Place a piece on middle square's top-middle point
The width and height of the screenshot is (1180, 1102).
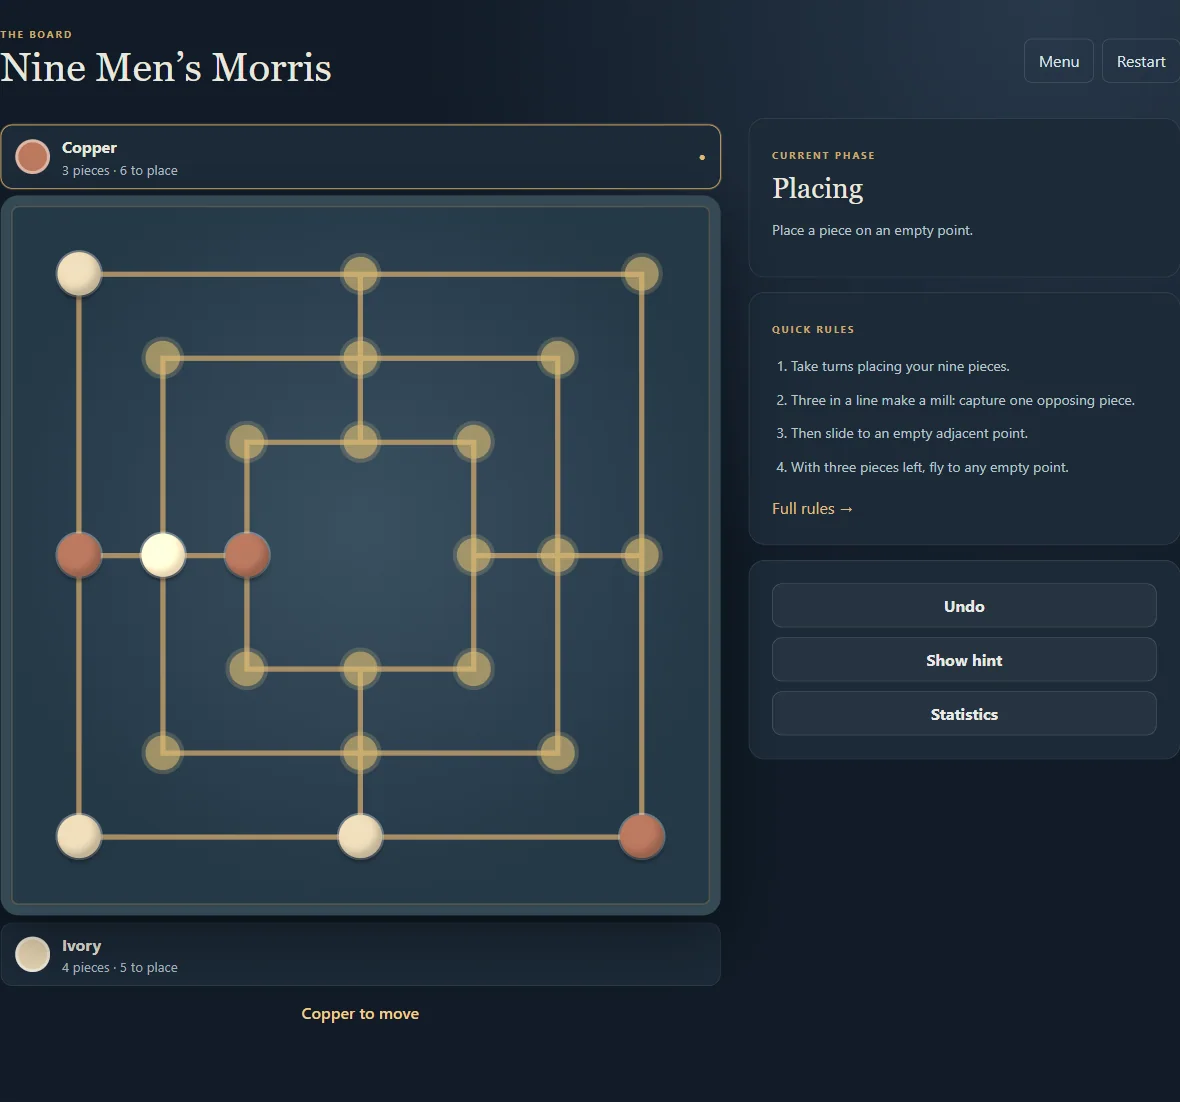360,358
